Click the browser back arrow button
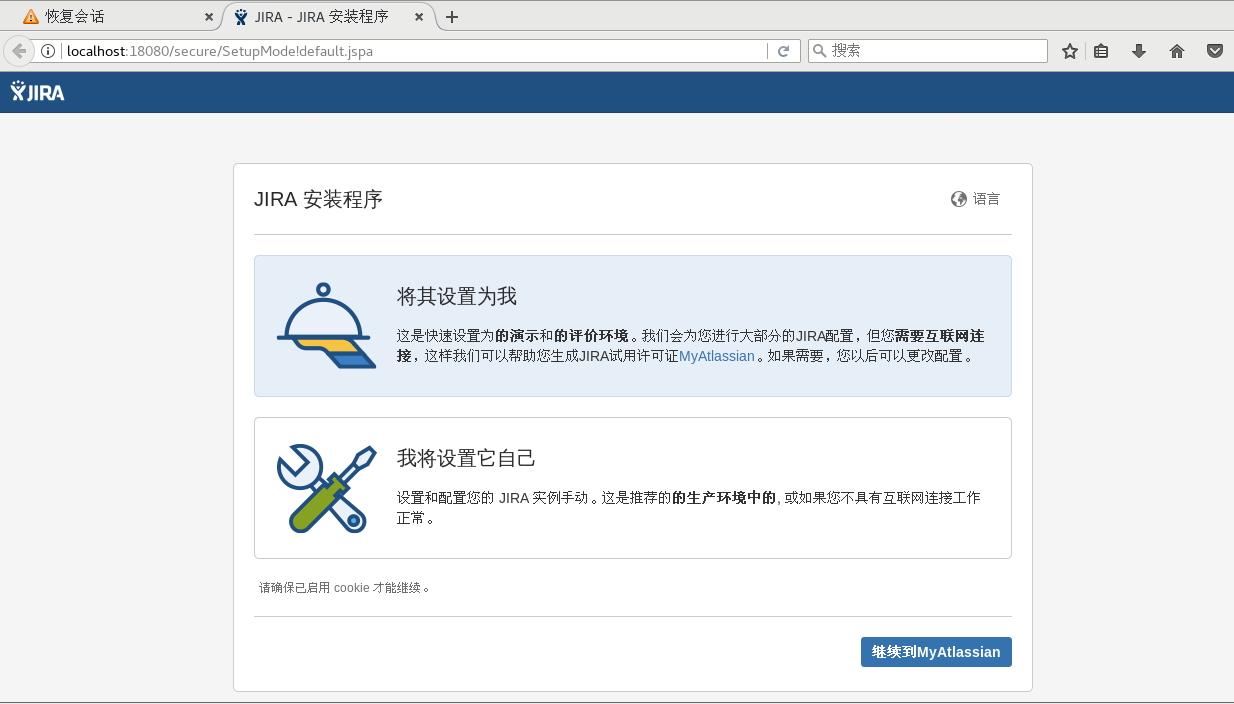1234x704 pixels. pyautogui.click(x=18, y=51)
